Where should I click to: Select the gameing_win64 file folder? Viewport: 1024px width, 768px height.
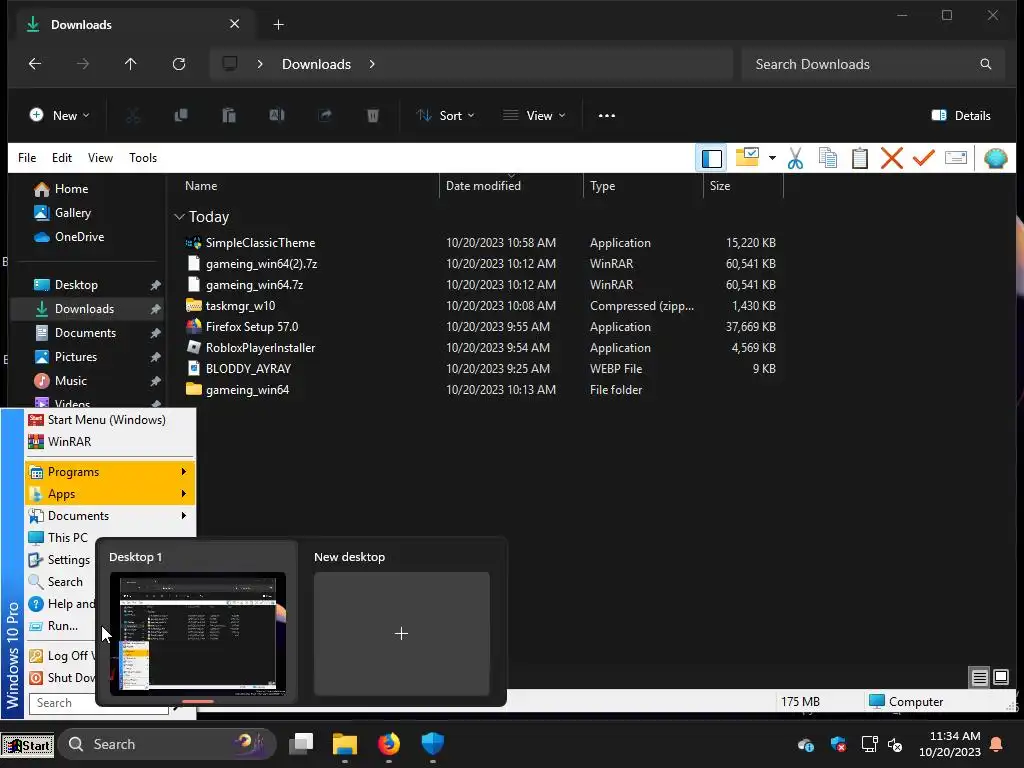[x=247, y=390]
